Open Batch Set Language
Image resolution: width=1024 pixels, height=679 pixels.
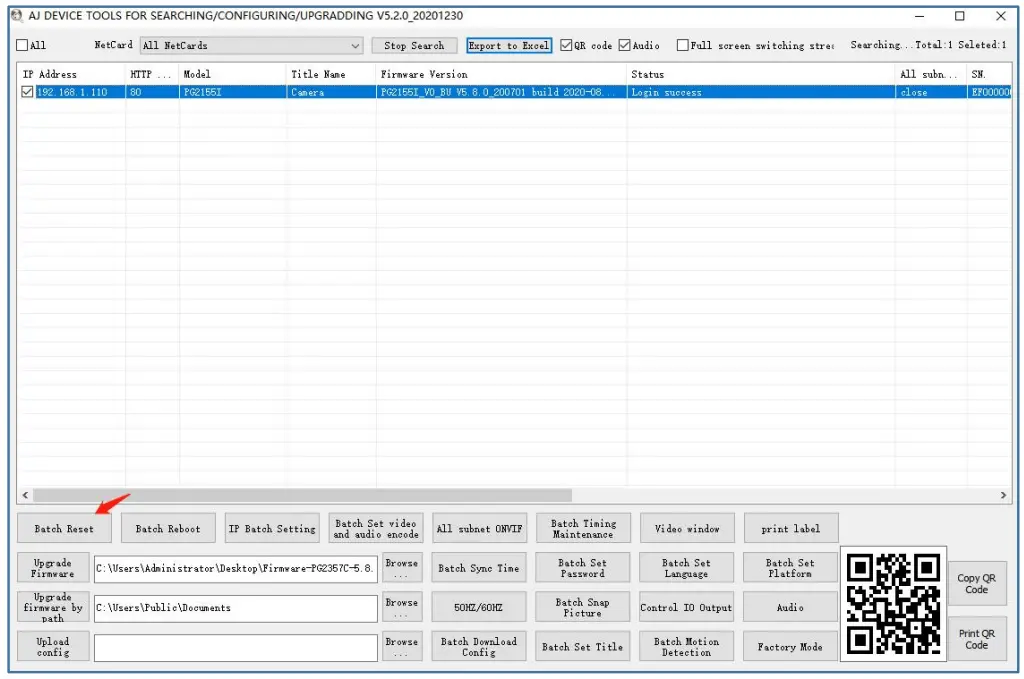(686, 568)
